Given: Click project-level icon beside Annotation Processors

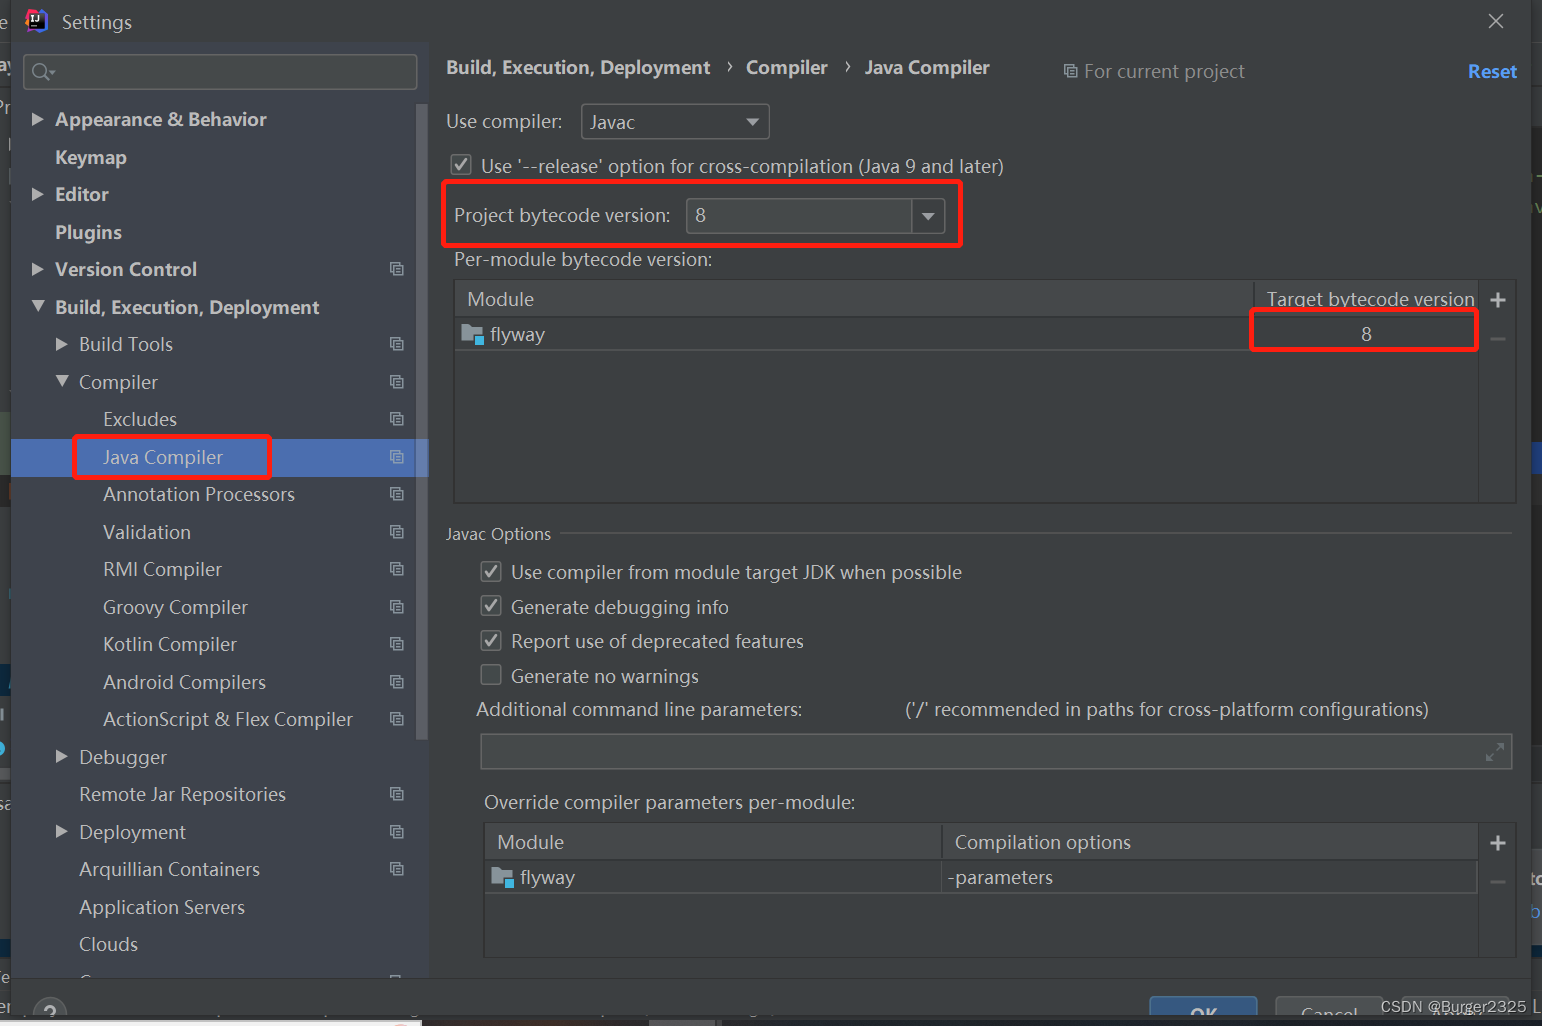Looking at the screenshot, I should [397, 494].
